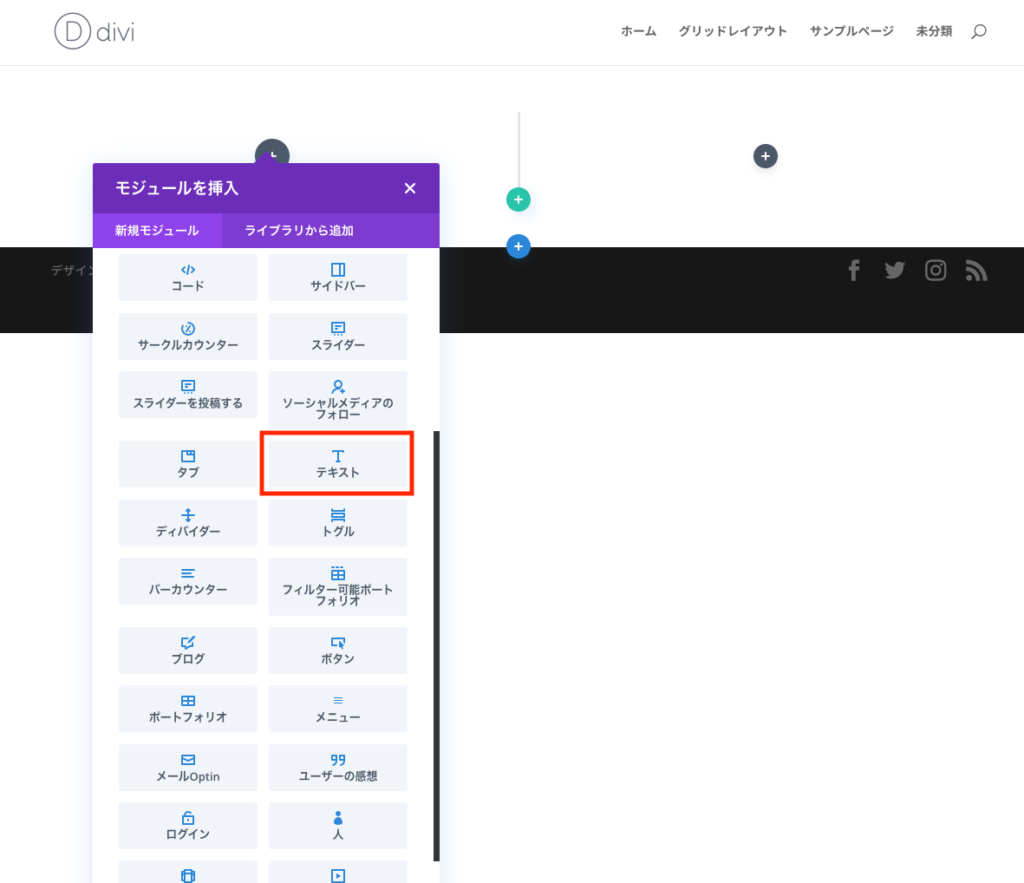Add the タブ (Tabs) module

[x=188, y=464]
